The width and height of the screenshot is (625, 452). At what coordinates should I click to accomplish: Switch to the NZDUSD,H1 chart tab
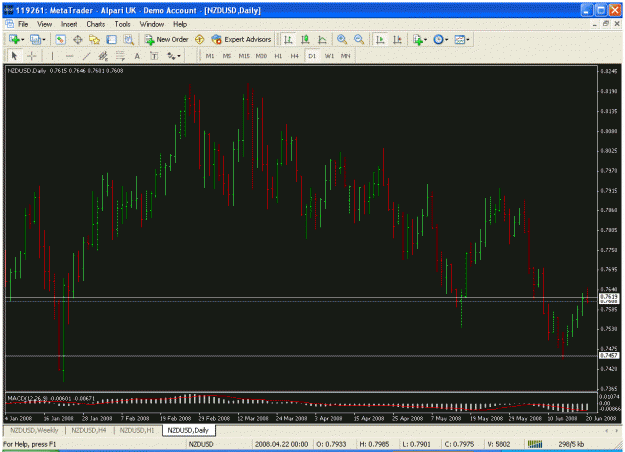click(x=137, y=430)
